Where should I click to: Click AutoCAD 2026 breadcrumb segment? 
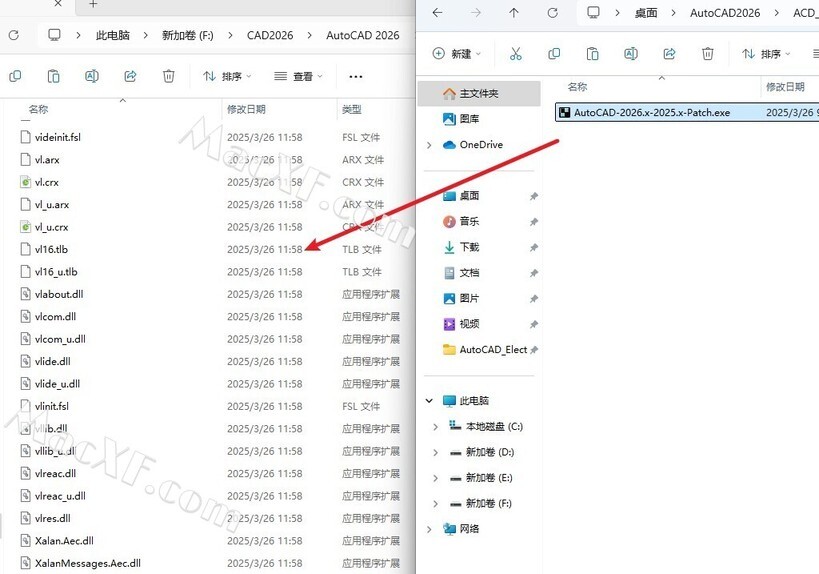[x=362, y=35]
